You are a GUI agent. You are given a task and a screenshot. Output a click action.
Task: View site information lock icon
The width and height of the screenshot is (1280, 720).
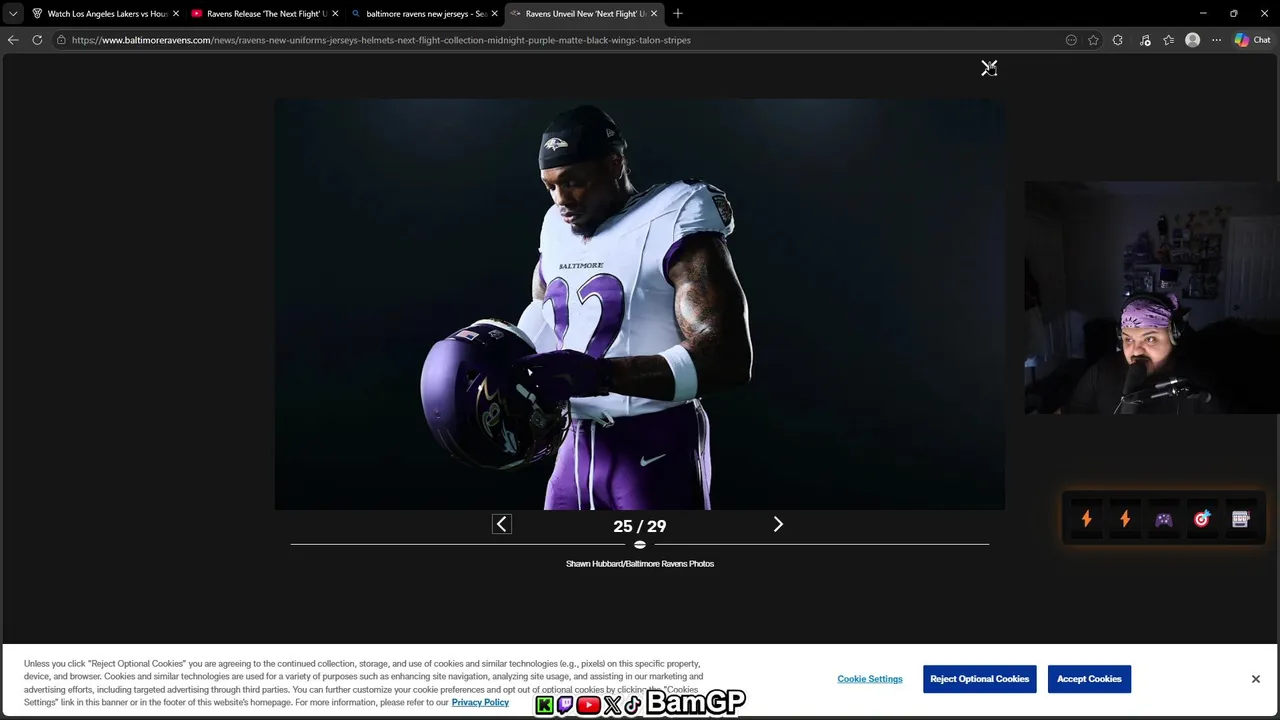[61, 40]
